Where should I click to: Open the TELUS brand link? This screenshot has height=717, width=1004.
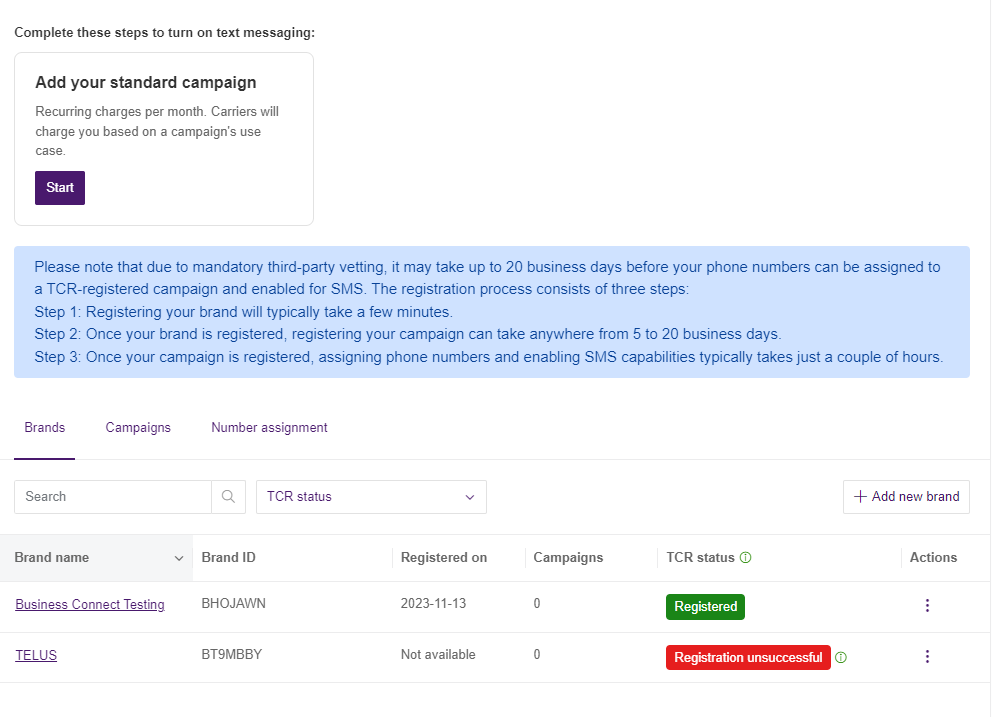click(x=36, y=656)
